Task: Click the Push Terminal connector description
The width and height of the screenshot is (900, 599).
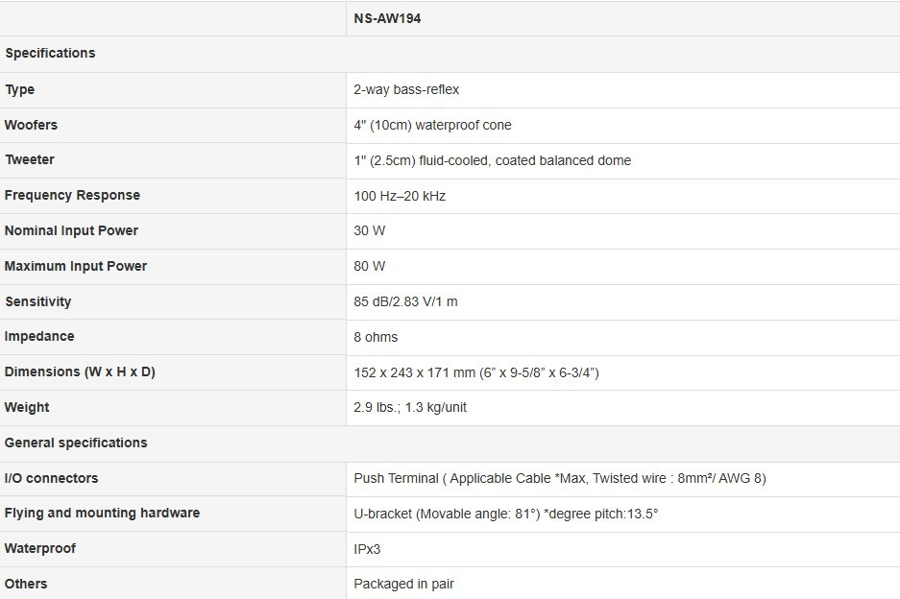Action: [x=559, y=478]
